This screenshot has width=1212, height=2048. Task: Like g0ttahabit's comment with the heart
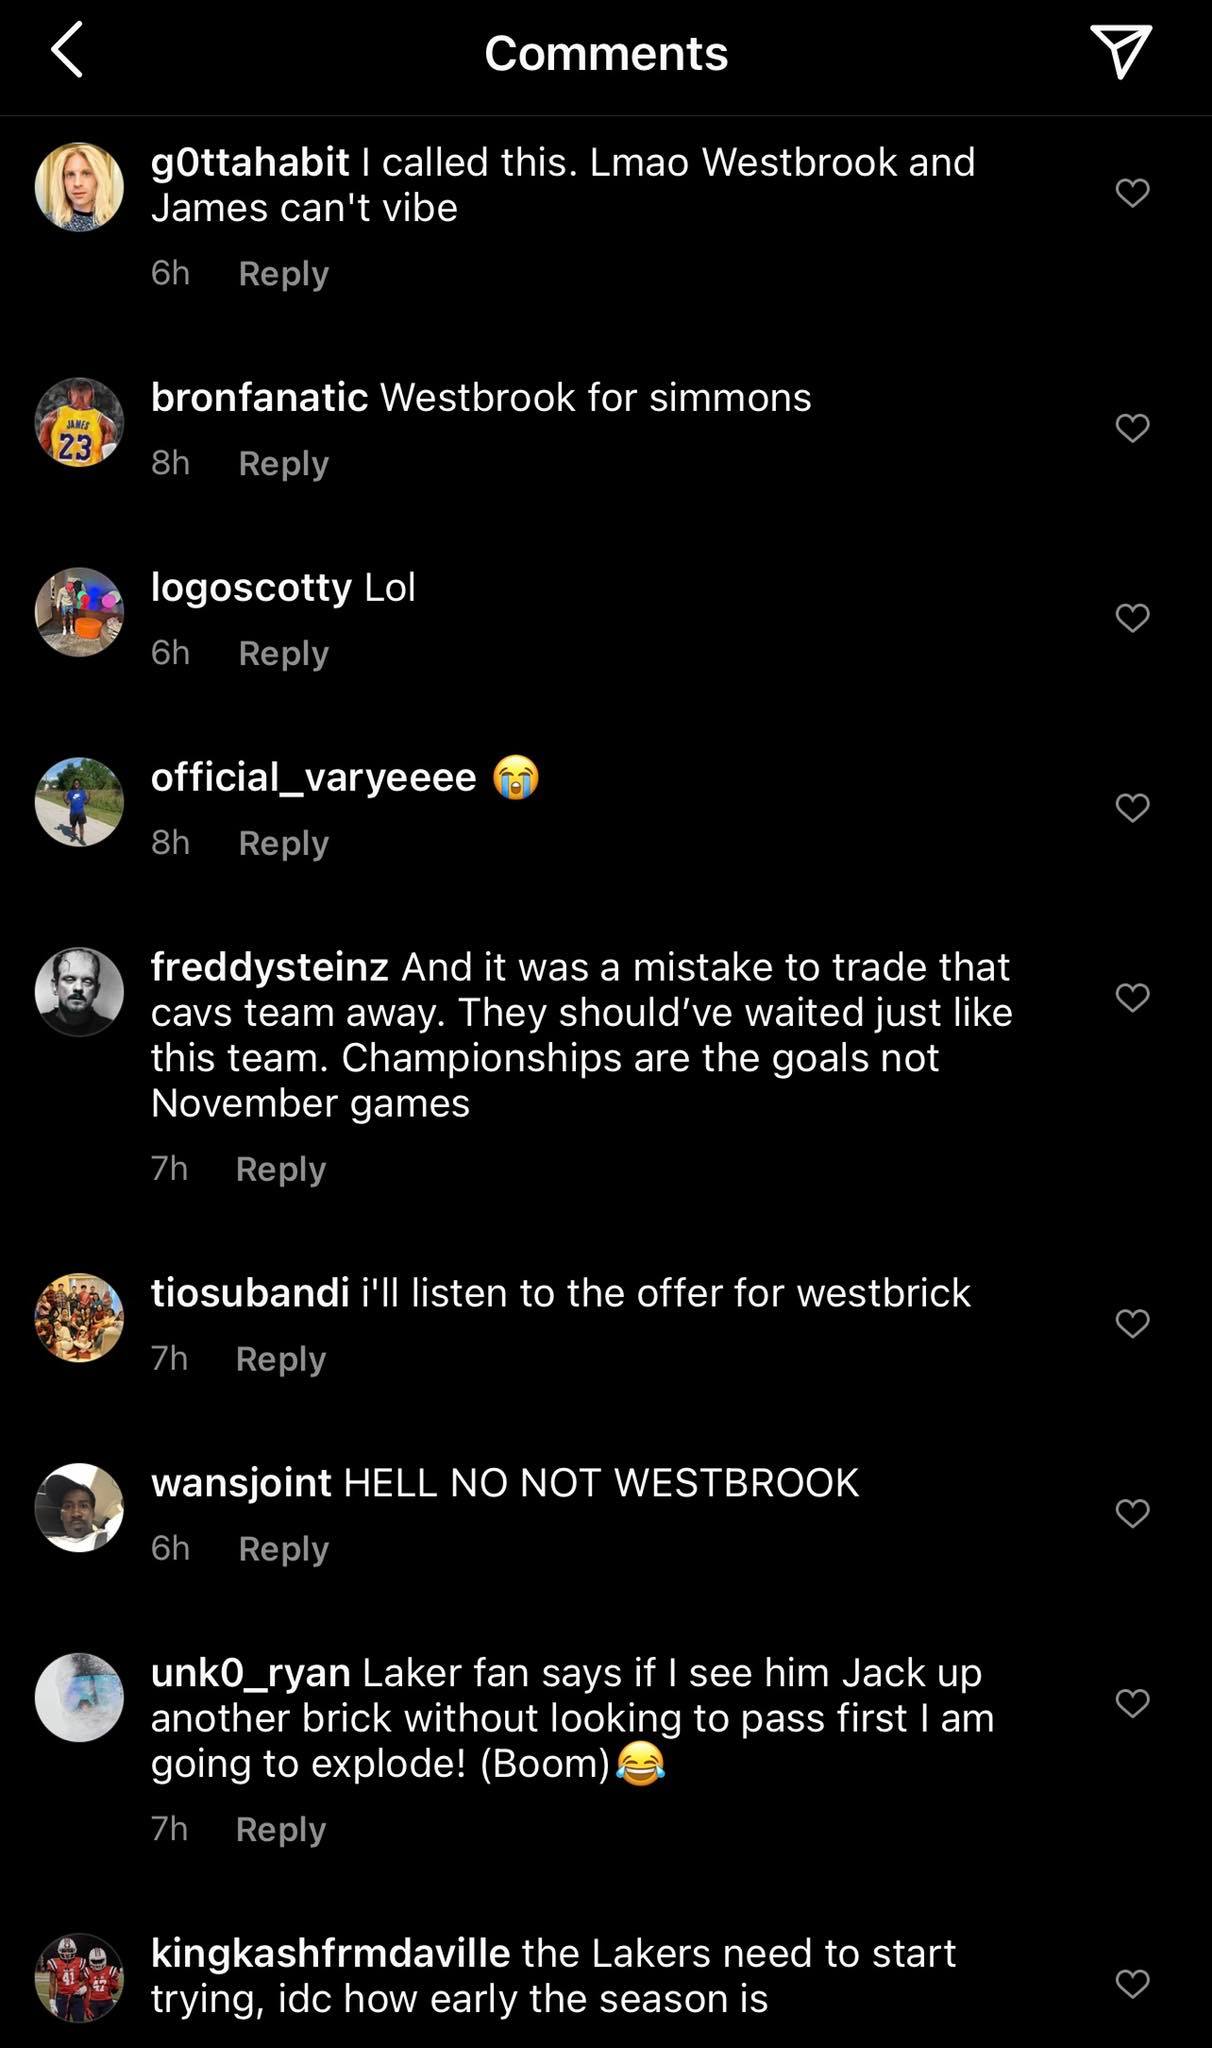pos(1132,192)
